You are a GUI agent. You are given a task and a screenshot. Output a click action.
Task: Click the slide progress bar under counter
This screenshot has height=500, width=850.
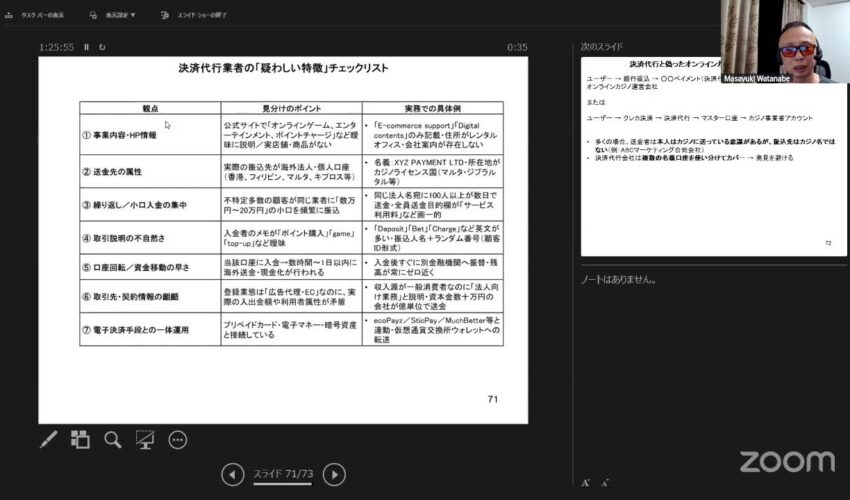[x=283, y=484]
